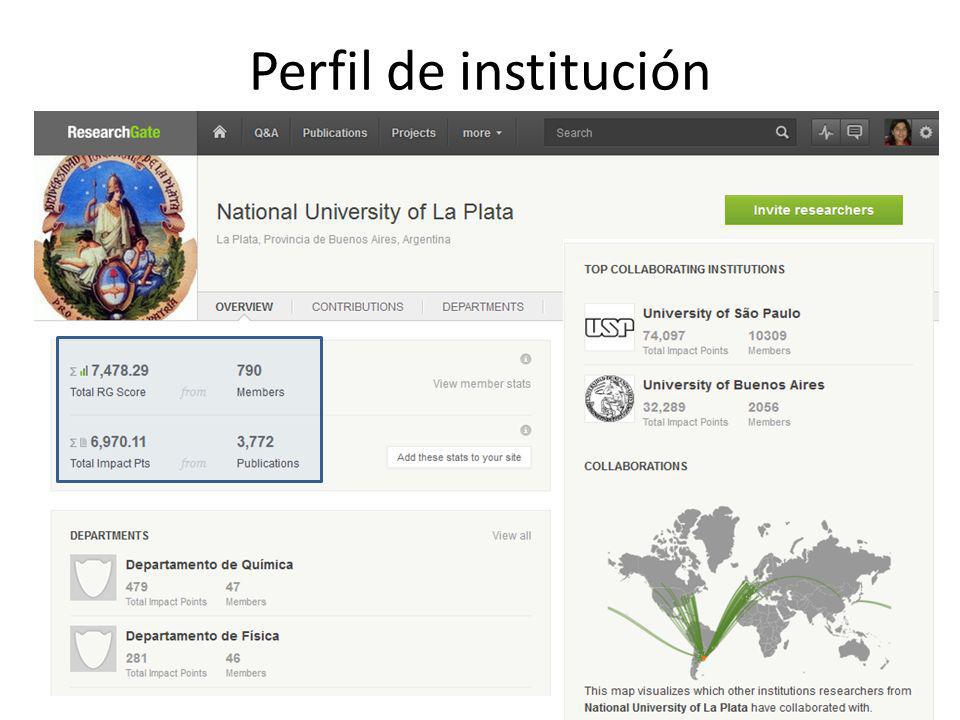Click the Top Collaborating Institutions heading
This screenshot has width=960, height=720.
pos(684,269)
